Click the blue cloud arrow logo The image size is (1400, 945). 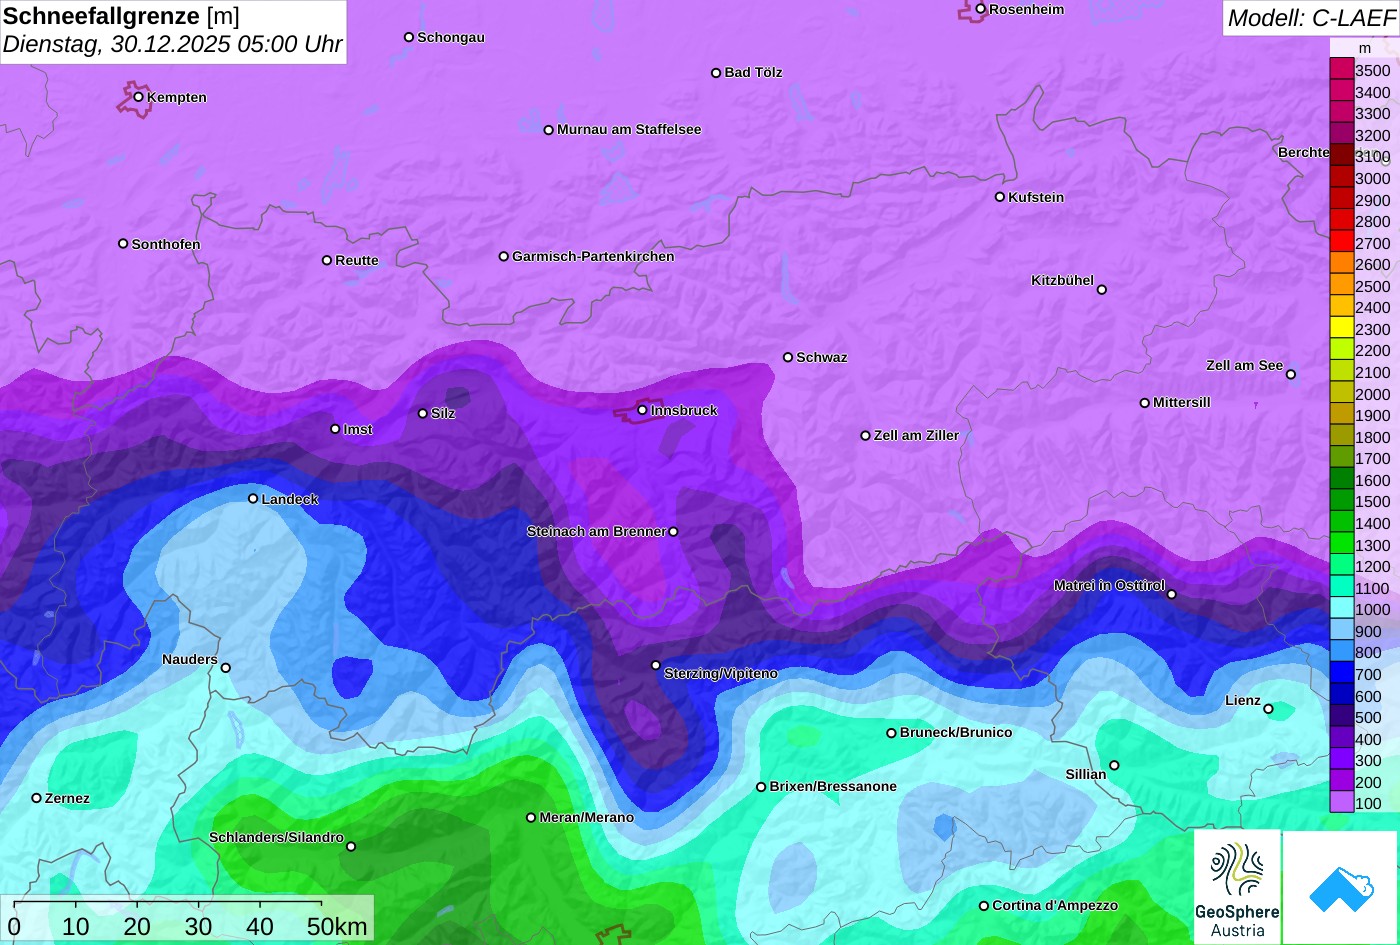tap(1340, 887)
